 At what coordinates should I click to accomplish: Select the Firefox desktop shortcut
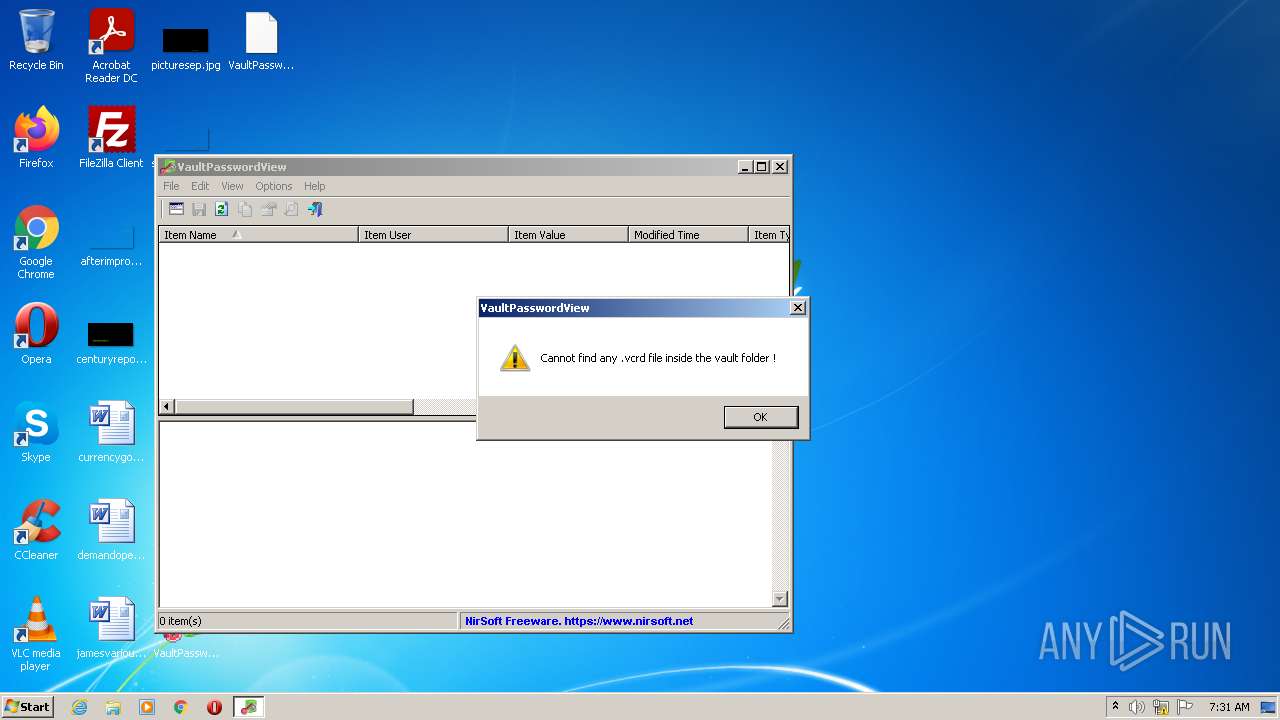[36, 138]
